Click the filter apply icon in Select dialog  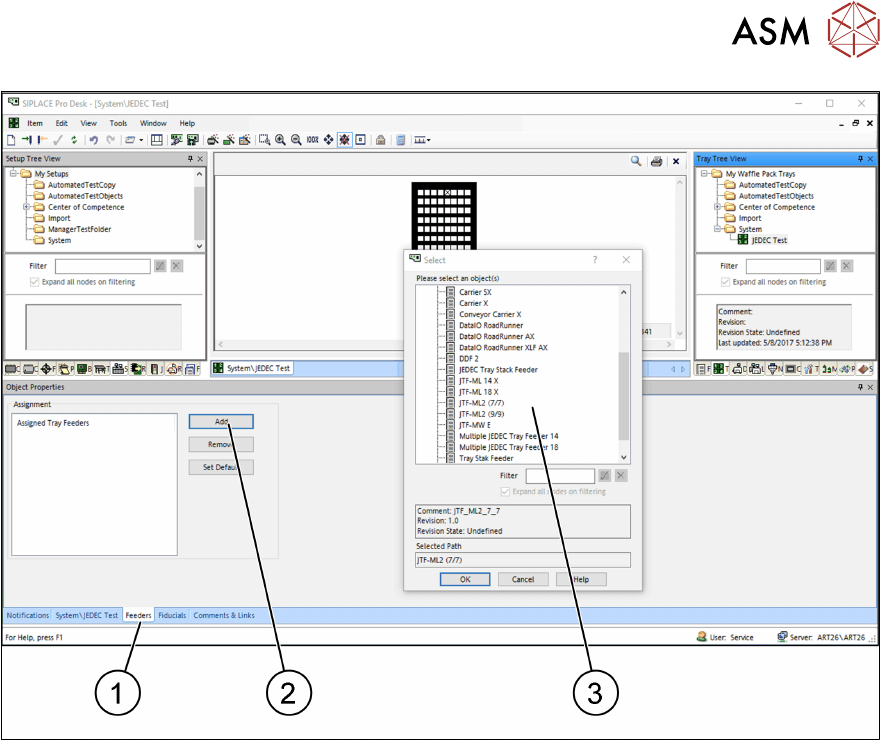(604, 476)
